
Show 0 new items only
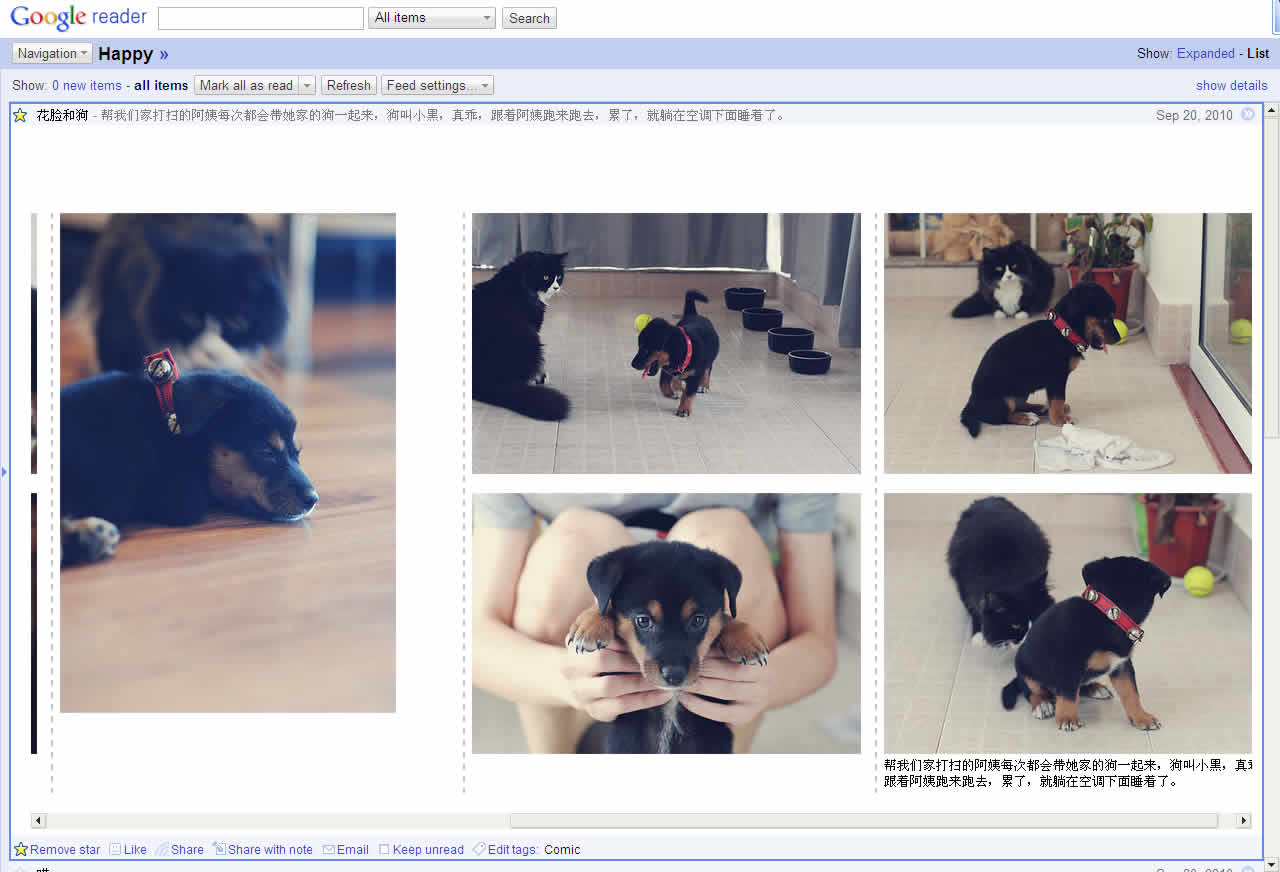pyautogui.click(x=87, y=86)
